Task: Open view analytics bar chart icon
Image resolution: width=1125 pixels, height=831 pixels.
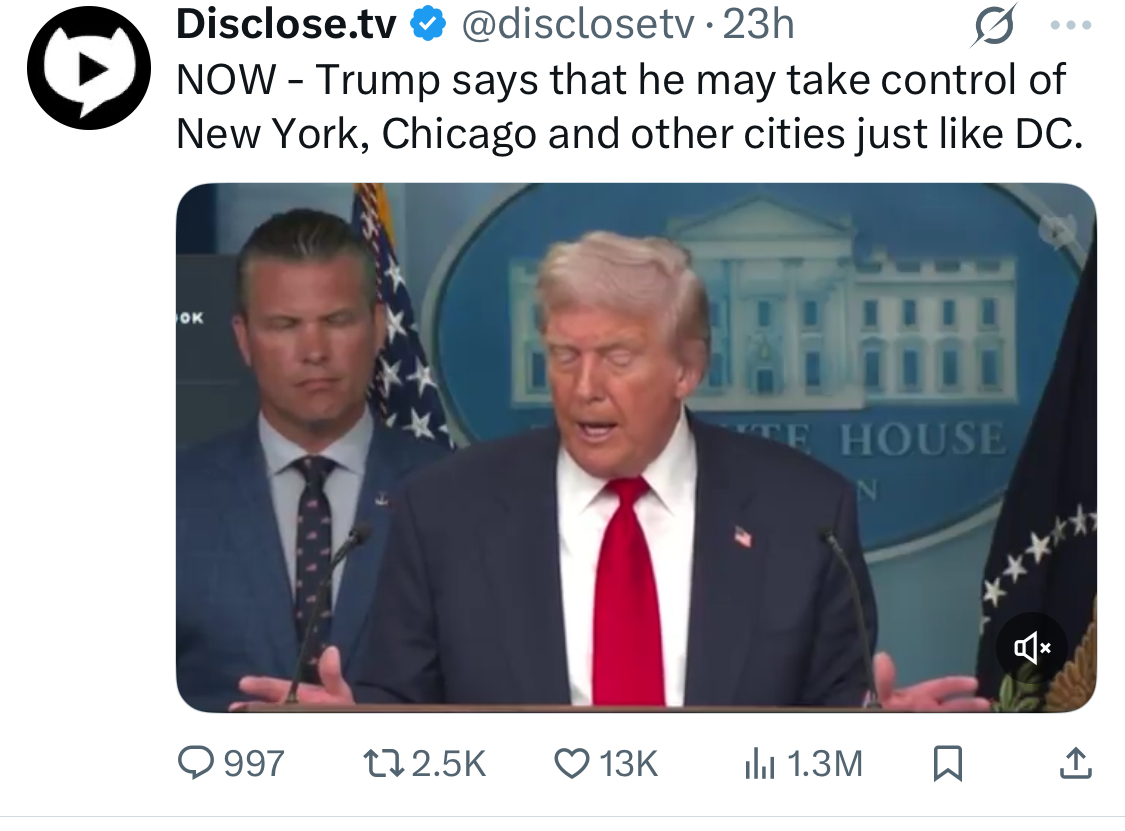Action: (759, 764)
